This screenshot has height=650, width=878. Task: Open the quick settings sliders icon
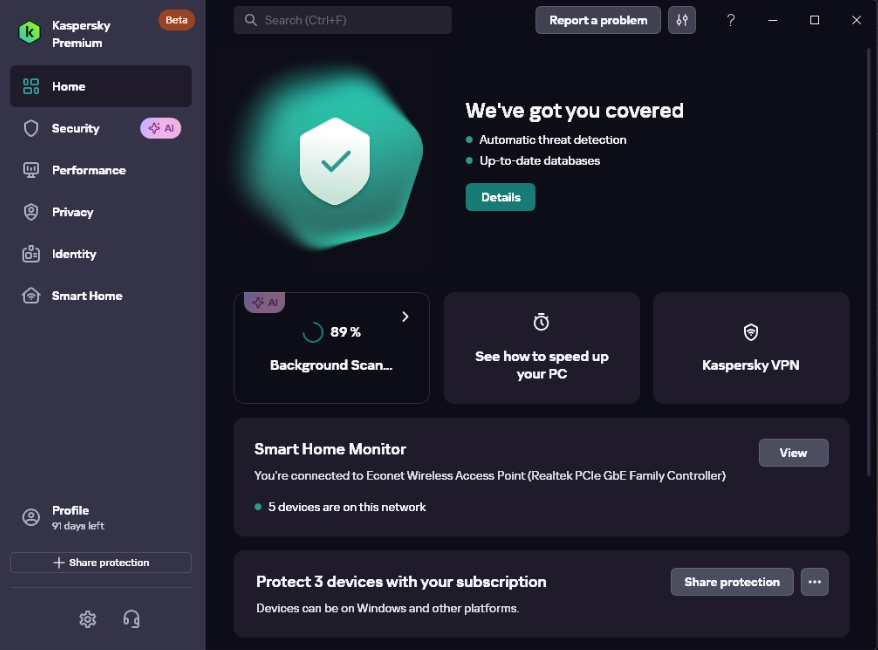(x=681, y=20)
